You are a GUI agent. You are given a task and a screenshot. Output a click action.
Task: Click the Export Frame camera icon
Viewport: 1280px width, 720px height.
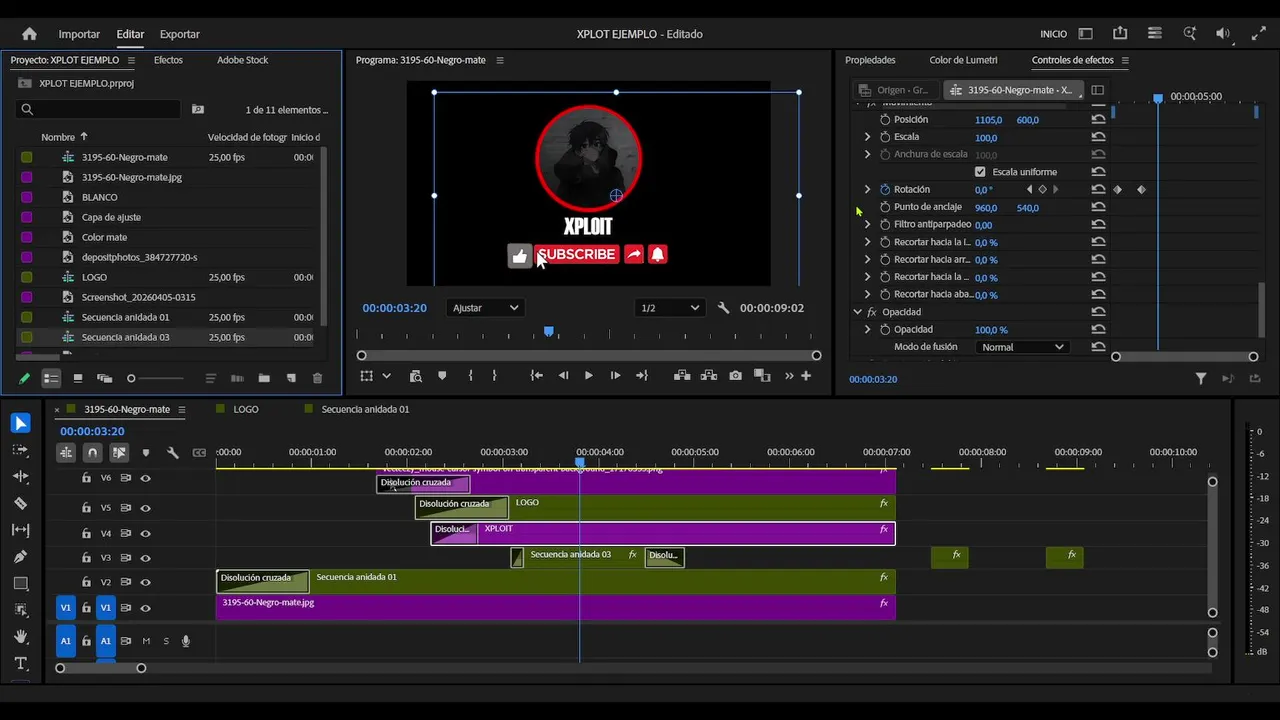[x=736, y=376]
